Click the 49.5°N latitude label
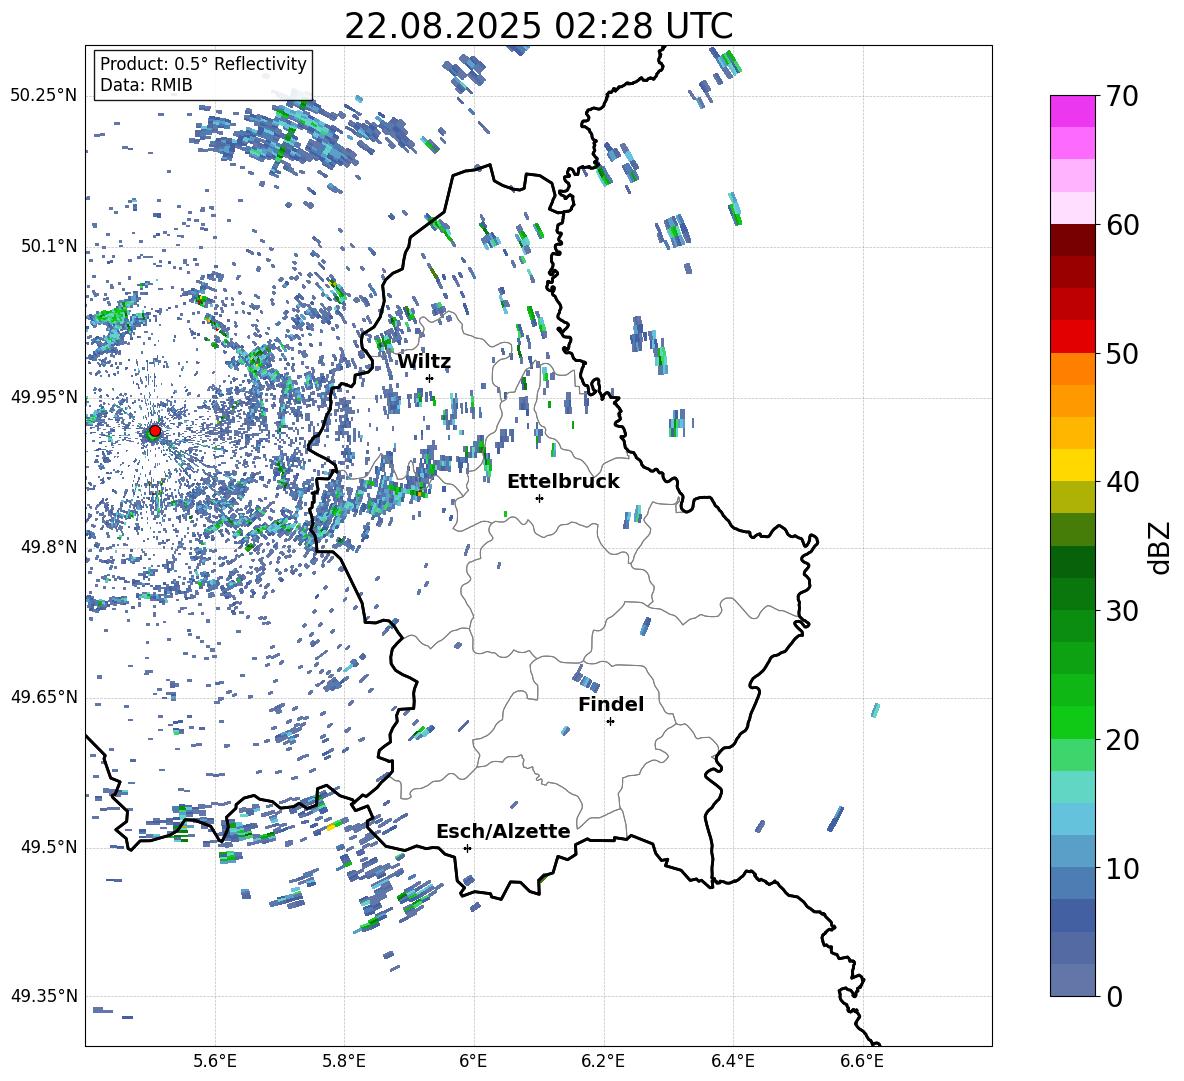1184x1081 pixels. [49, 847]
